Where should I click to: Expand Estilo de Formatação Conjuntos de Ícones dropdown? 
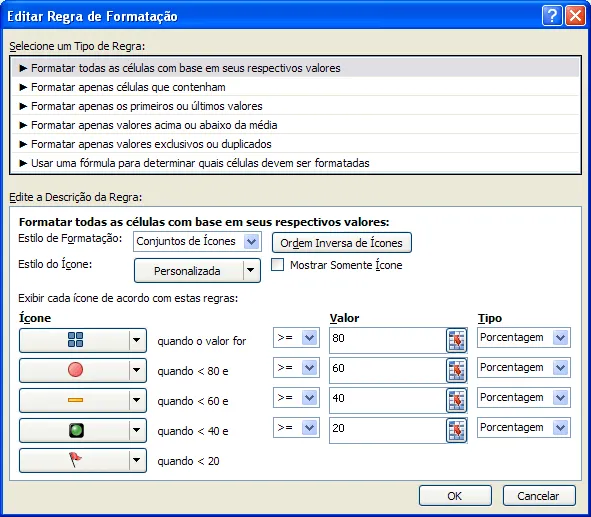pos(197,242)
